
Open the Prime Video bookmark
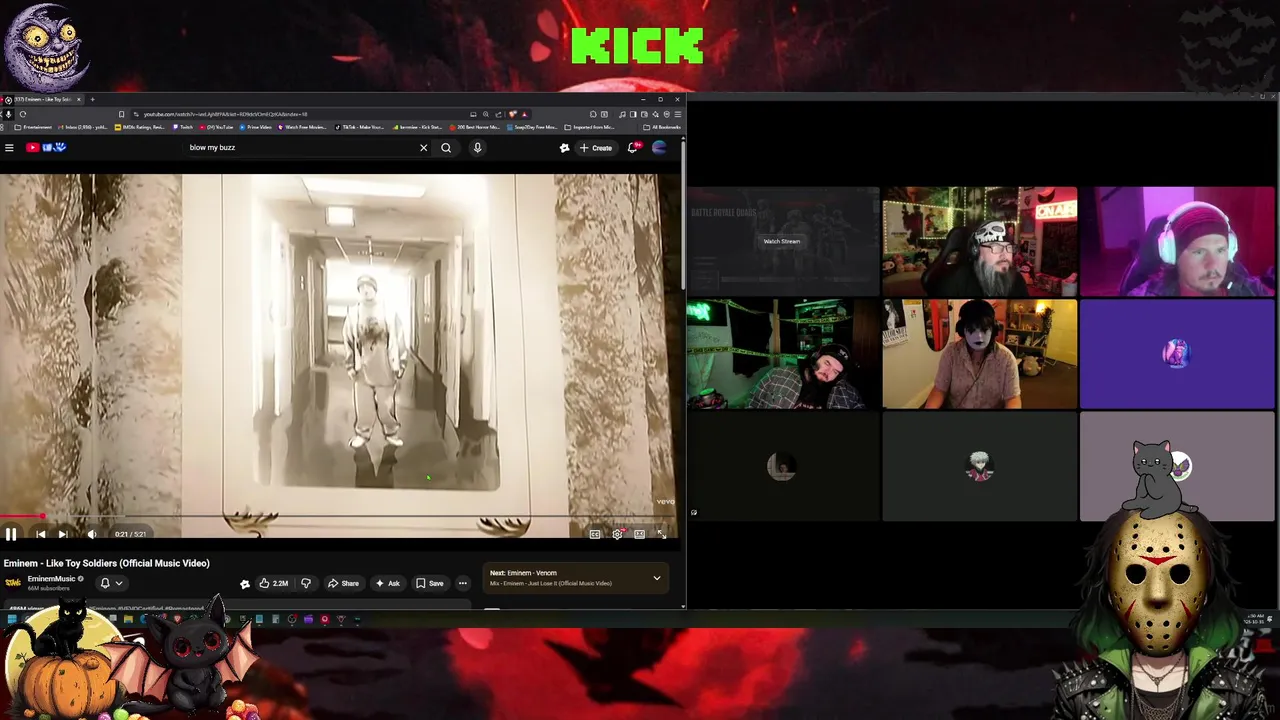pos(256,127)
